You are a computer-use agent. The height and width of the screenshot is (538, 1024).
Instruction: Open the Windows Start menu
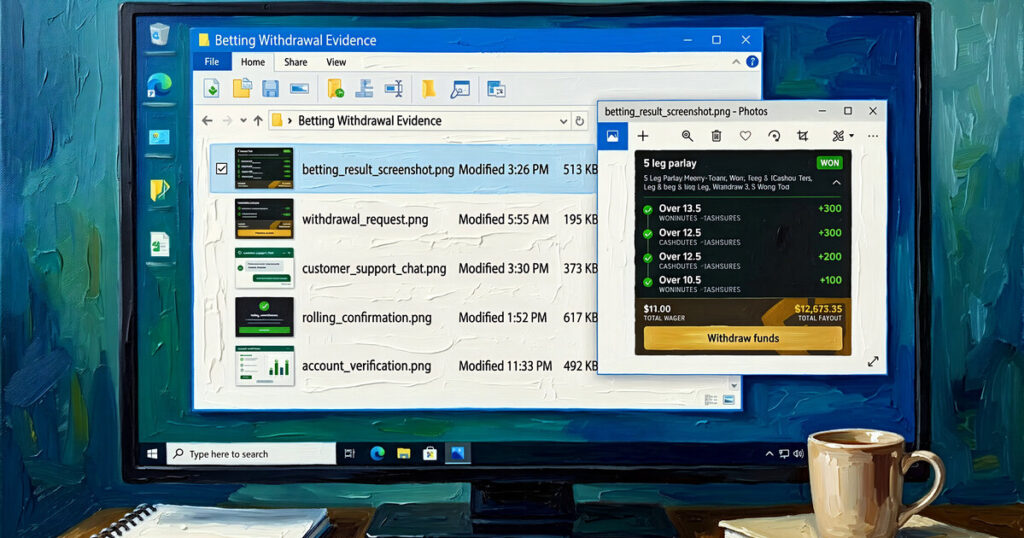[152, 454]
